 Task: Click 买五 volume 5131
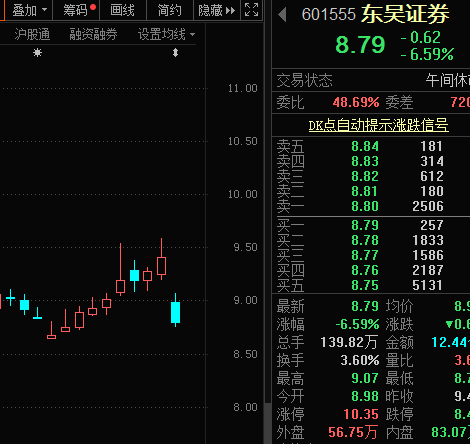click(428, 285)
